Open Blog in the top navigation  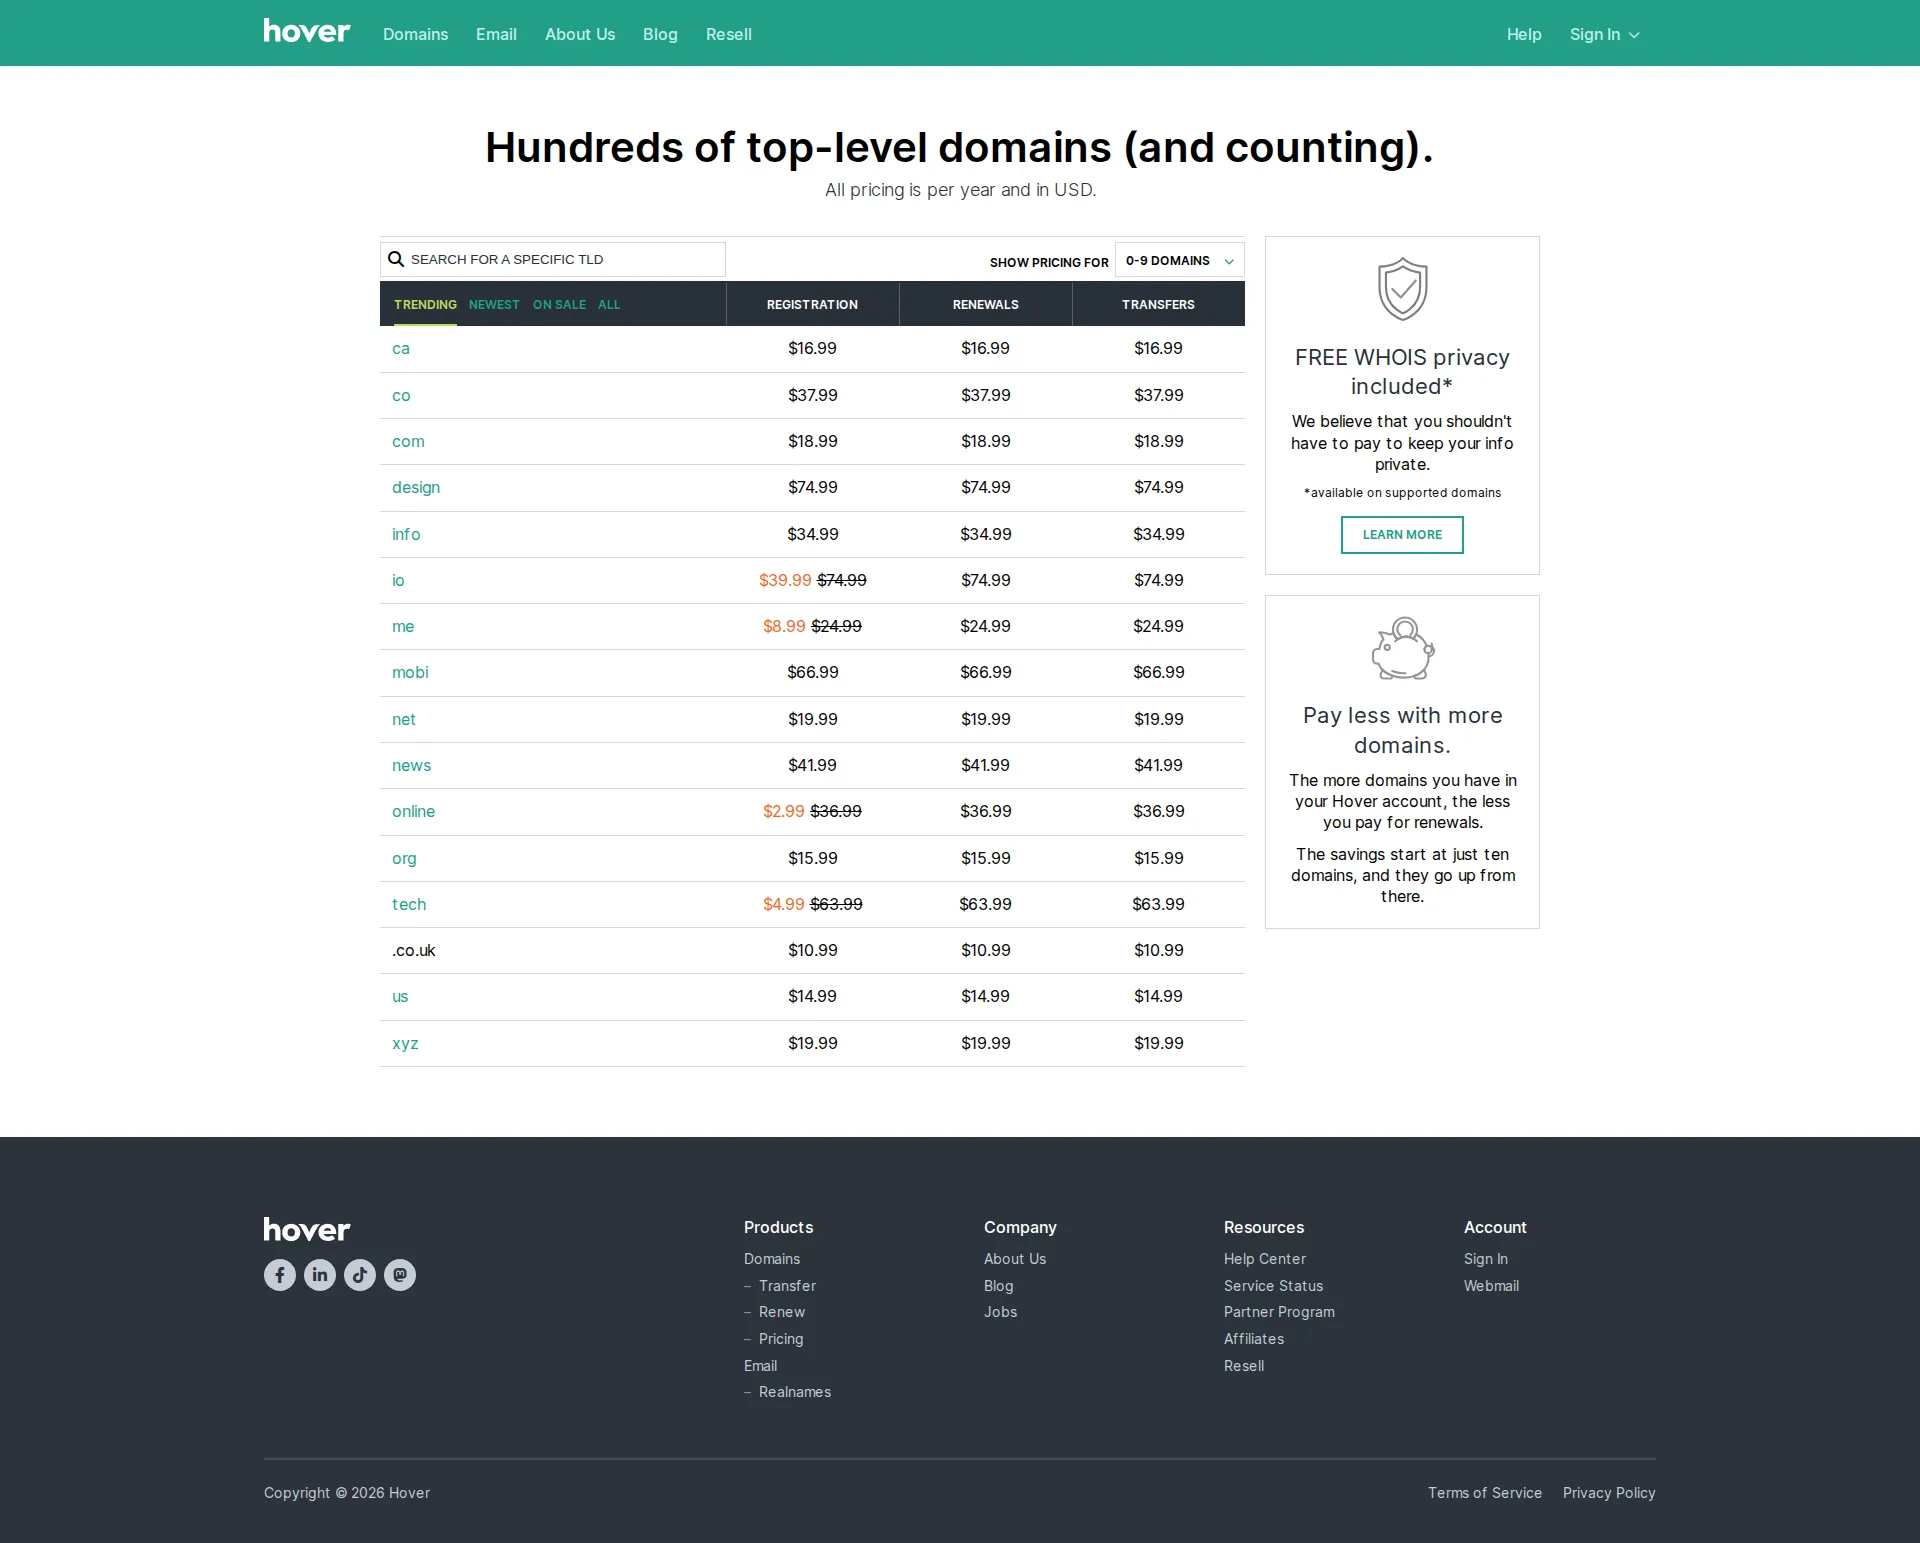[660, 34]
